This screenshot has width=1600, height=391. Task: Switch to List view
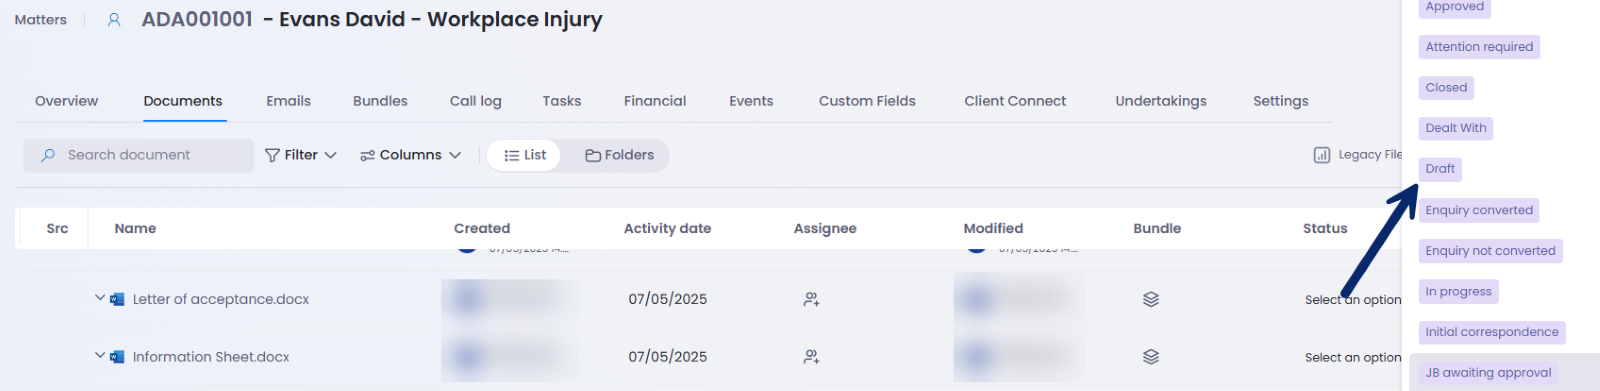(x=524, y=155)
